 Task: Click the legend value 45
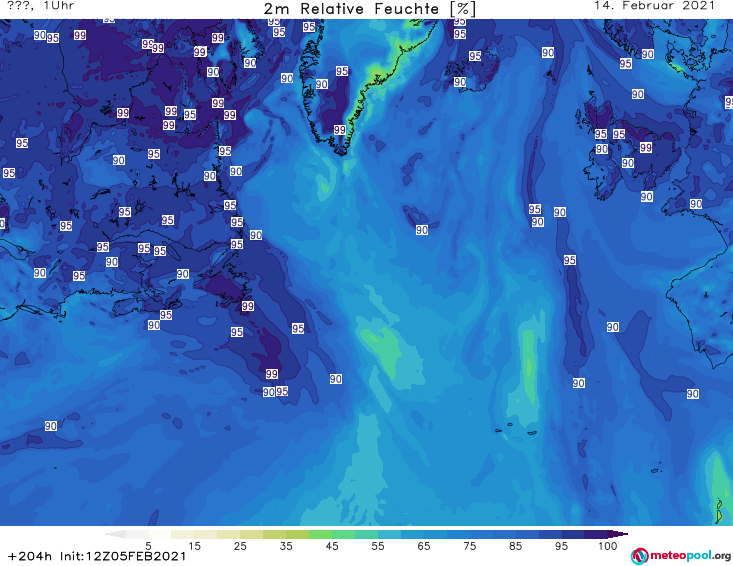(332, 546)
